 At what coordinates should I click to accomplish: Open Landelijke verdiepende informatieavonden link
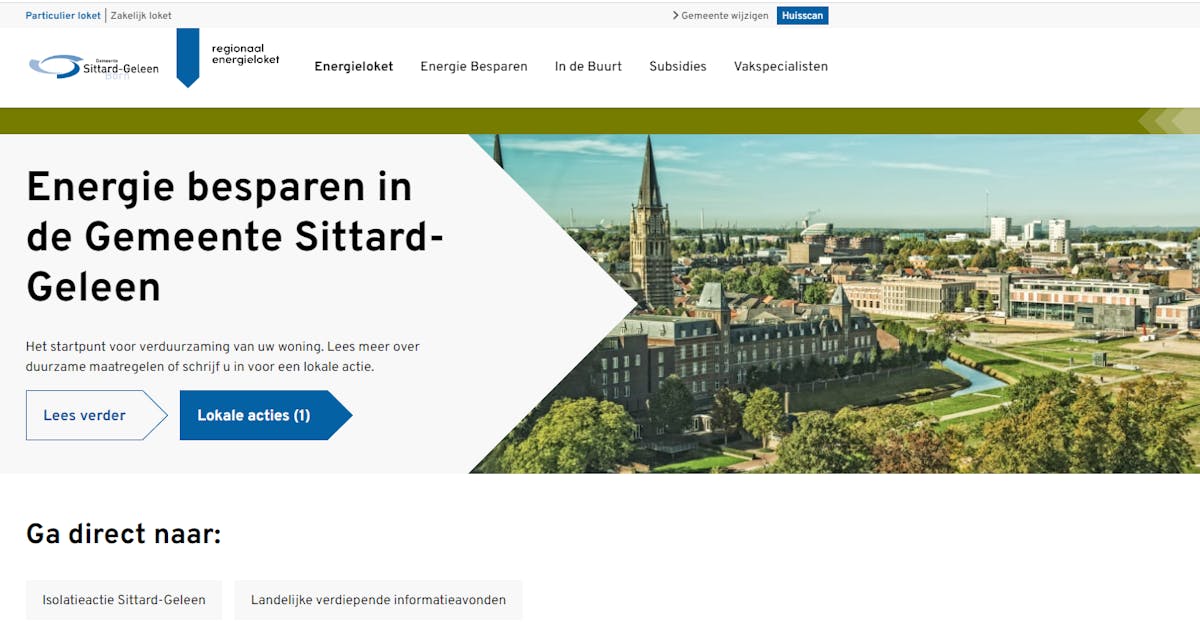click(x=378, y=600)
